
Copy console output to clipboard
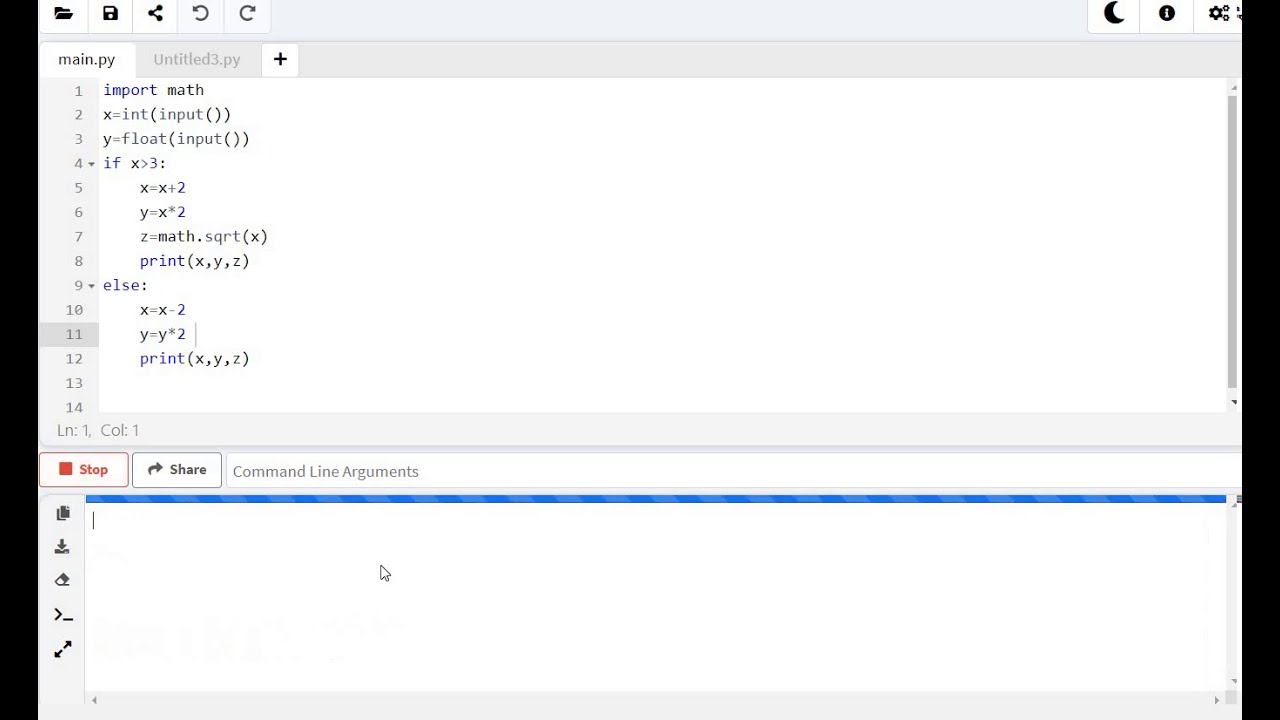[63, 513]
